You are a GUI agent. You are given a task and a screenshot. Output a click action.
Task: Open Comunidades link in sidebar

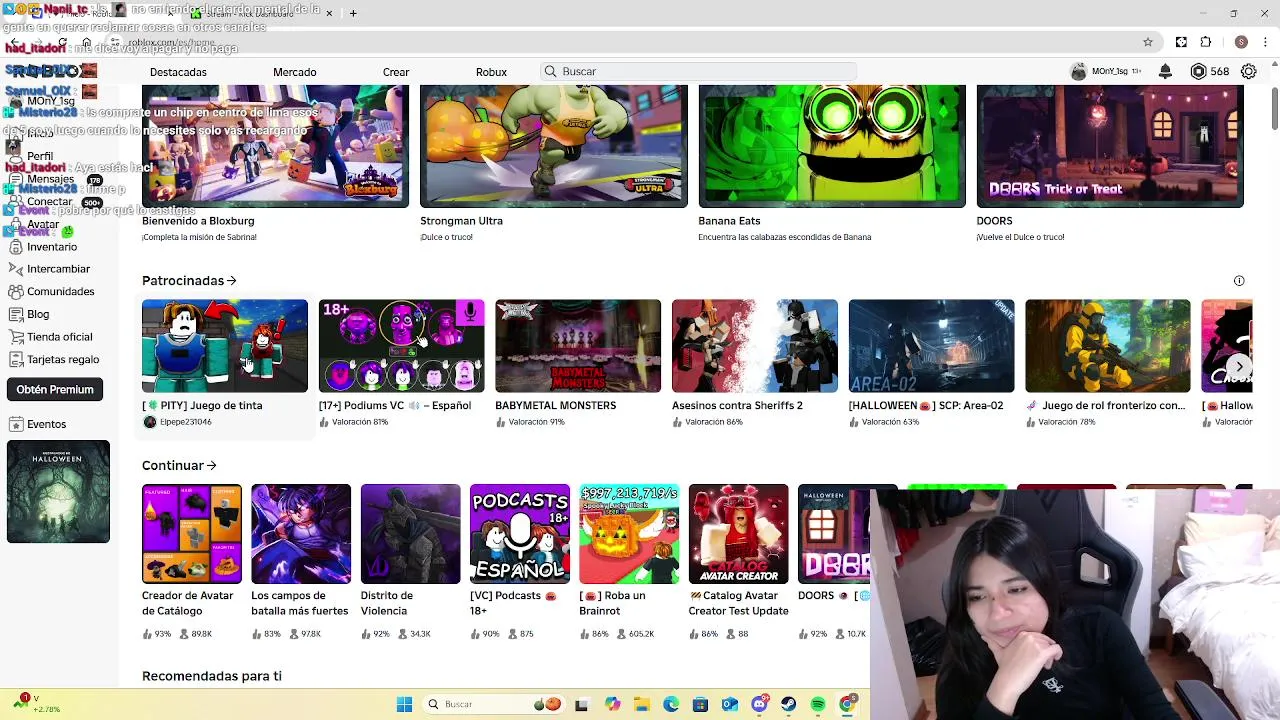pyautogui.click(x=61, y=292)
